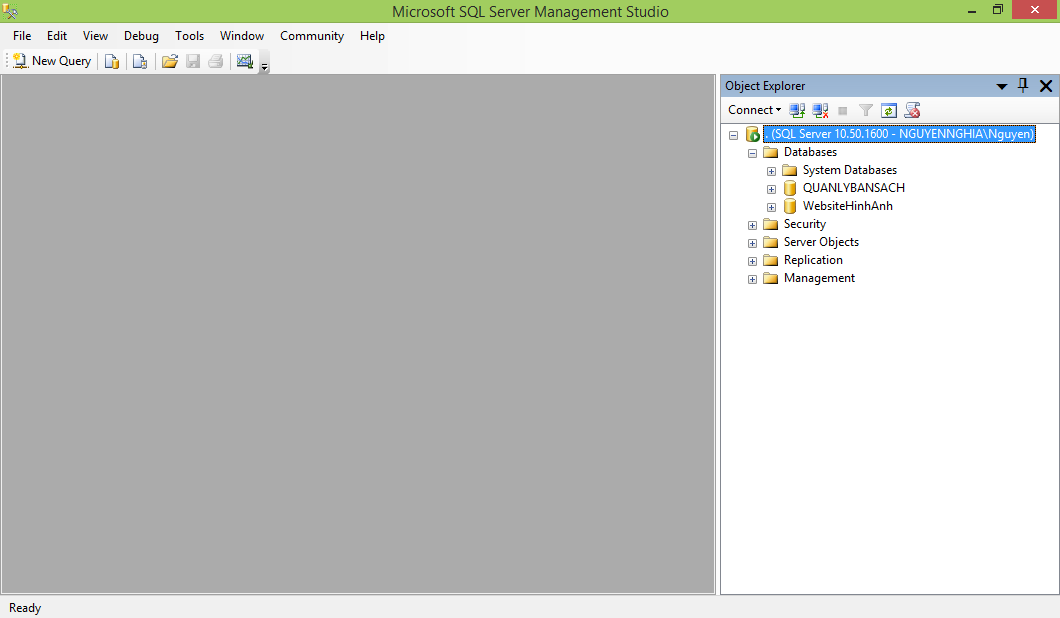Viewport: 1060px width, 618px height.
Task: Select the Replication tree item
Action: [813, 260]
